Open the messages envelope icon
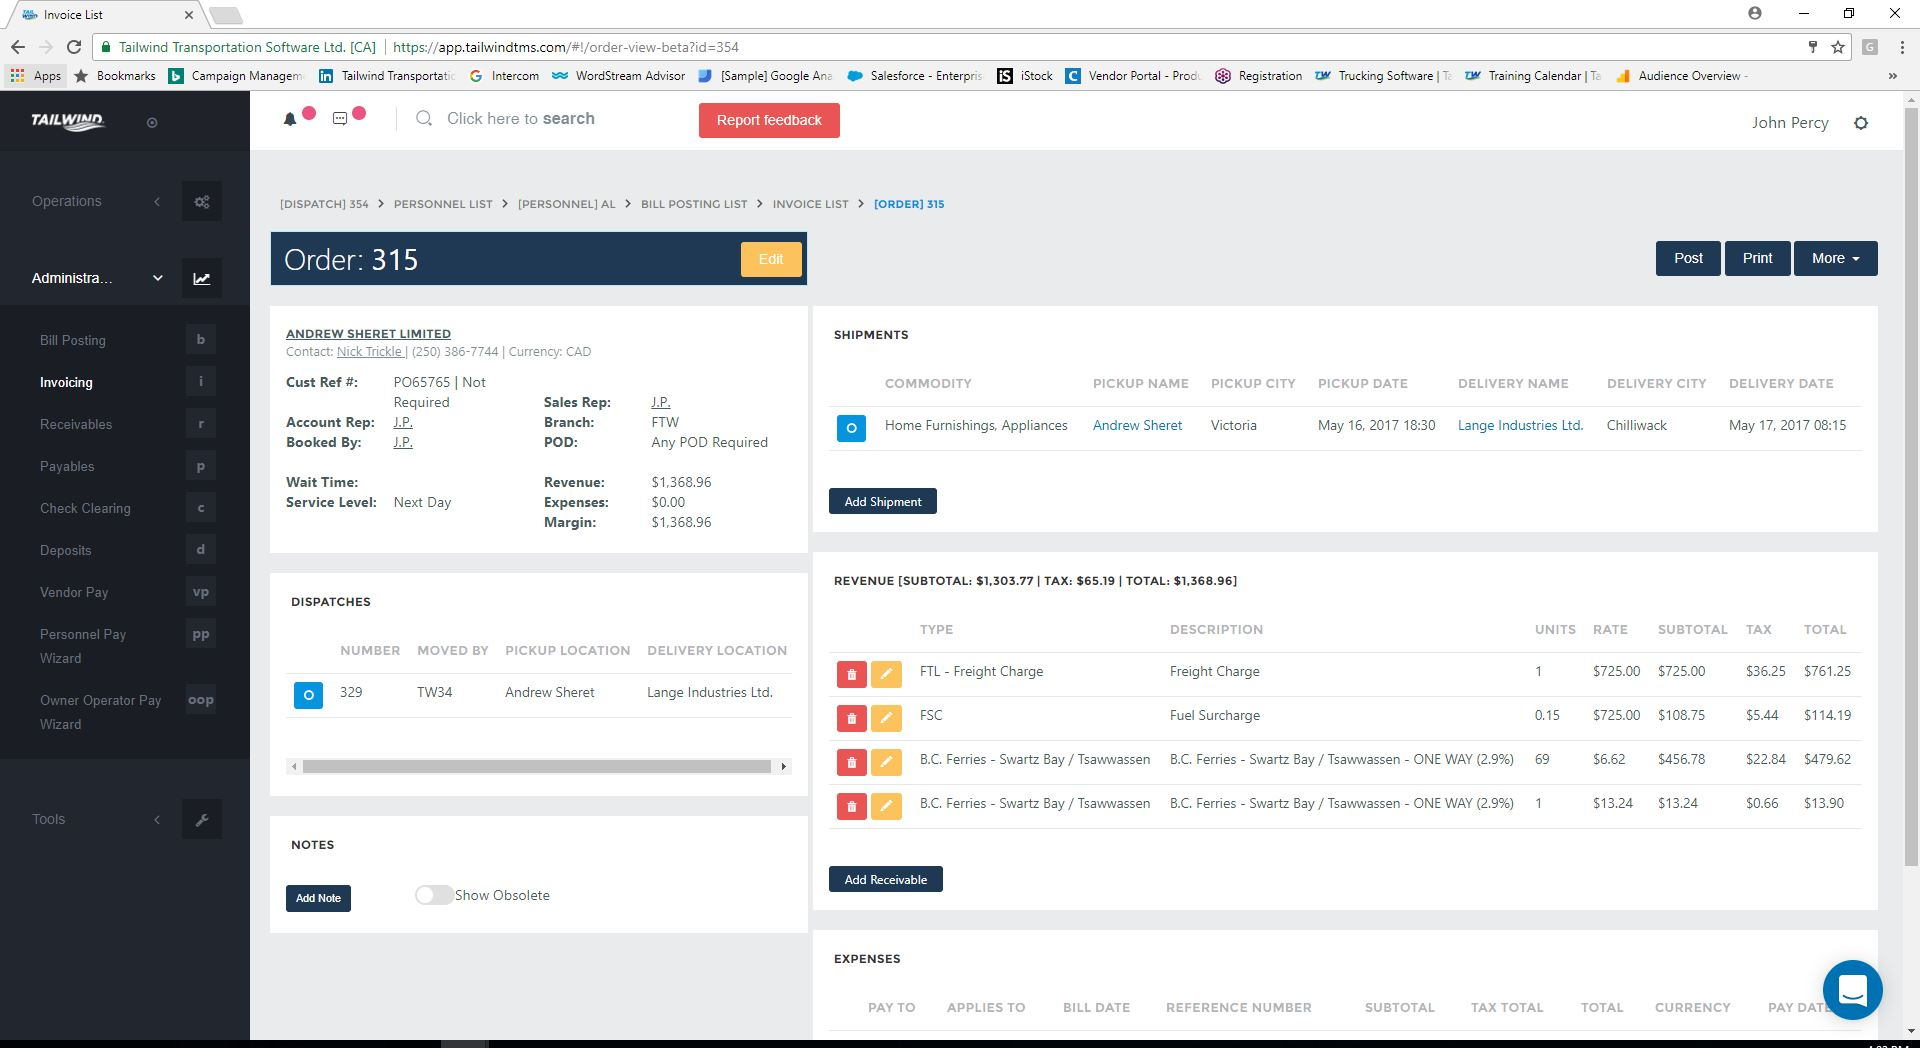Screen dimensions: 1920x1048 point(340,119)
